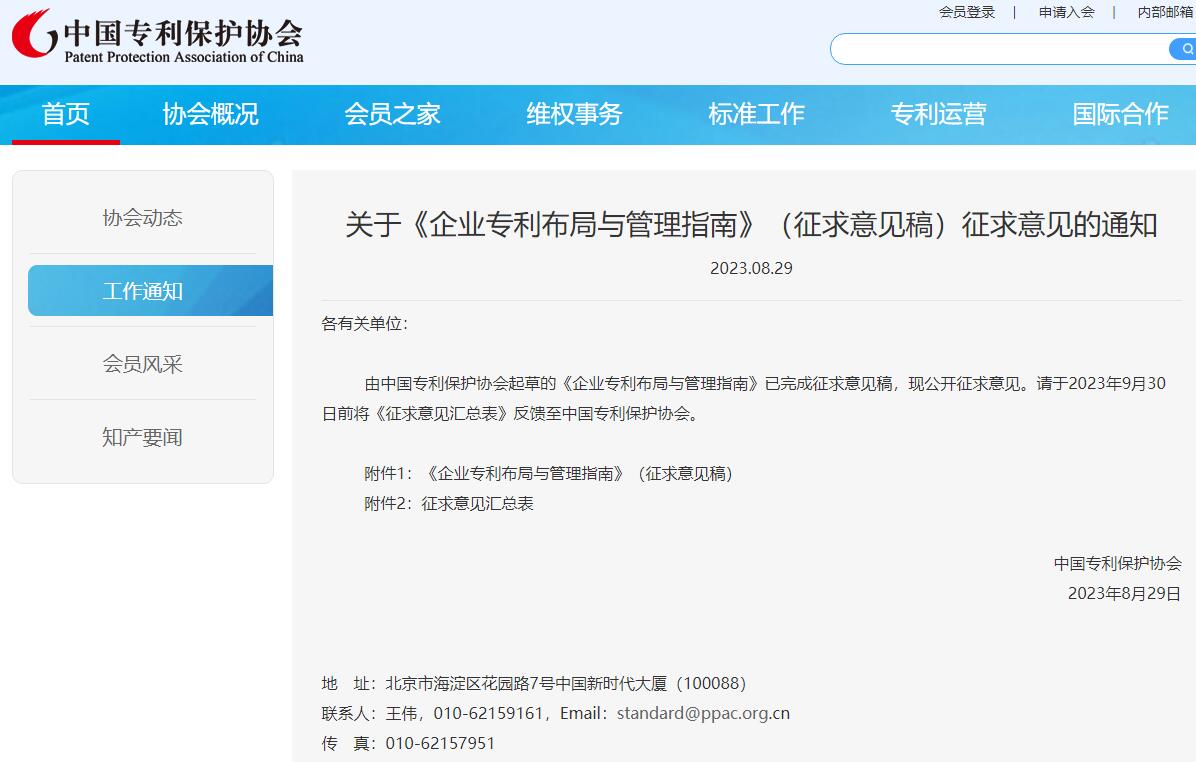Switch to 知产要闻 sidebar section

(x=142, y=437)
